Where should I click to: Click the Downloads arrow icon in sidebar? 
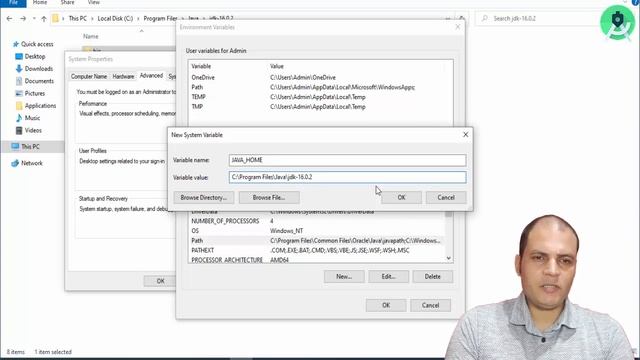point(19,69)
